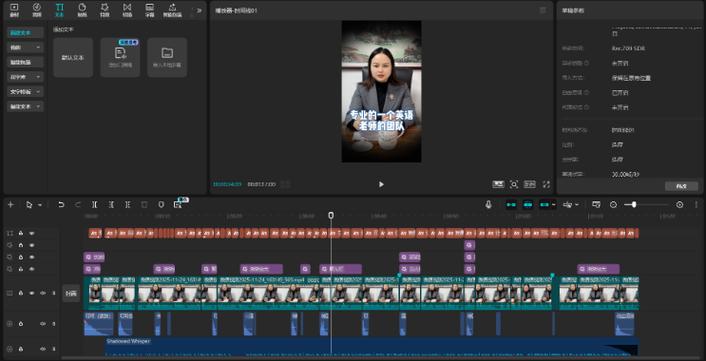Open the effects (特效) tab
This screenshot has width=706, height=361.
click(x=104, y=10)
